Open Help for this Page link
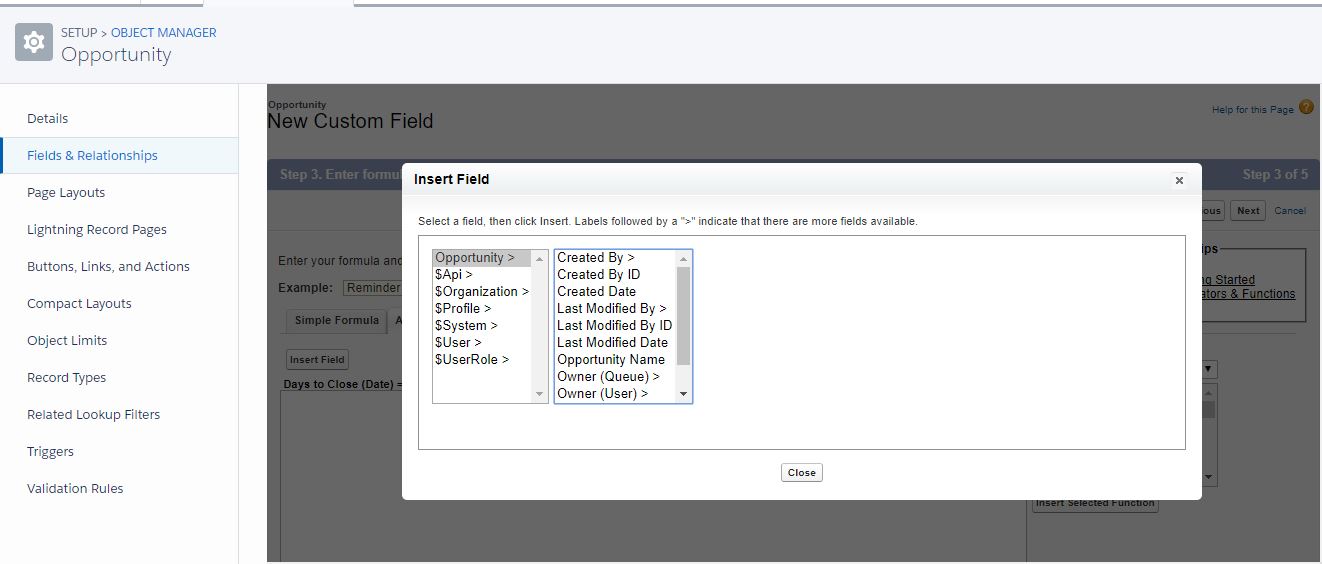1322x564 pixels. (1252, 110)
